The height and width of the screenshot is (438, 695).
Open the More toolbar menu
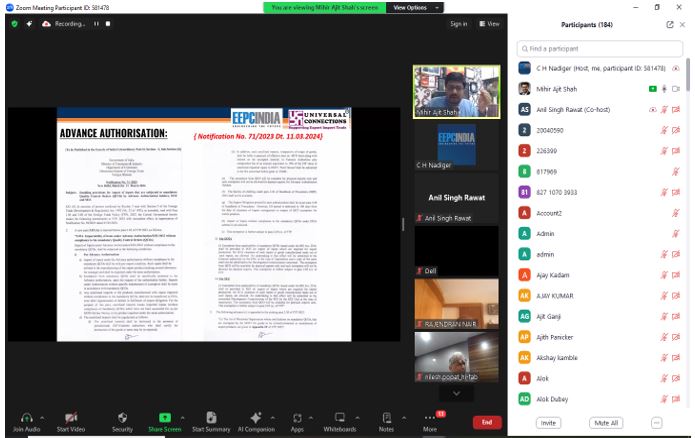[430, 418]
